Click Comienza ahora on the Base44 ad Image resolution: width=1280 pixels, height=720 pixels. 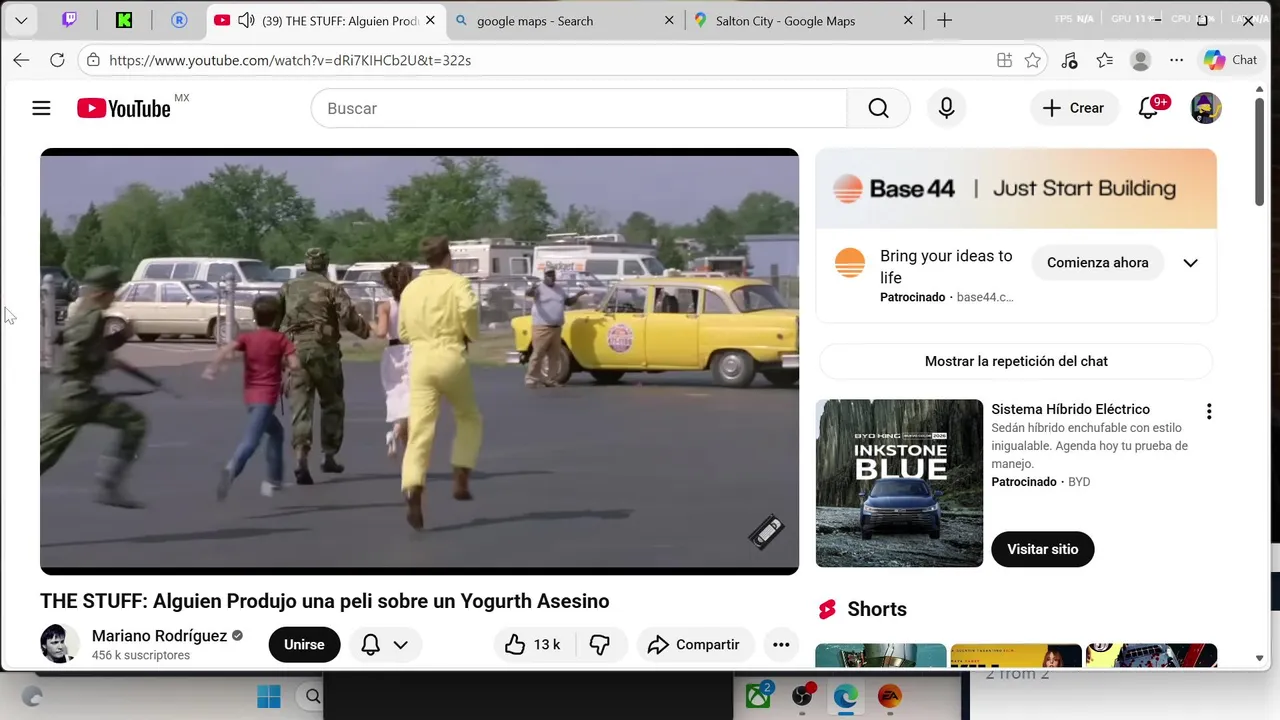coord(1097,263)
